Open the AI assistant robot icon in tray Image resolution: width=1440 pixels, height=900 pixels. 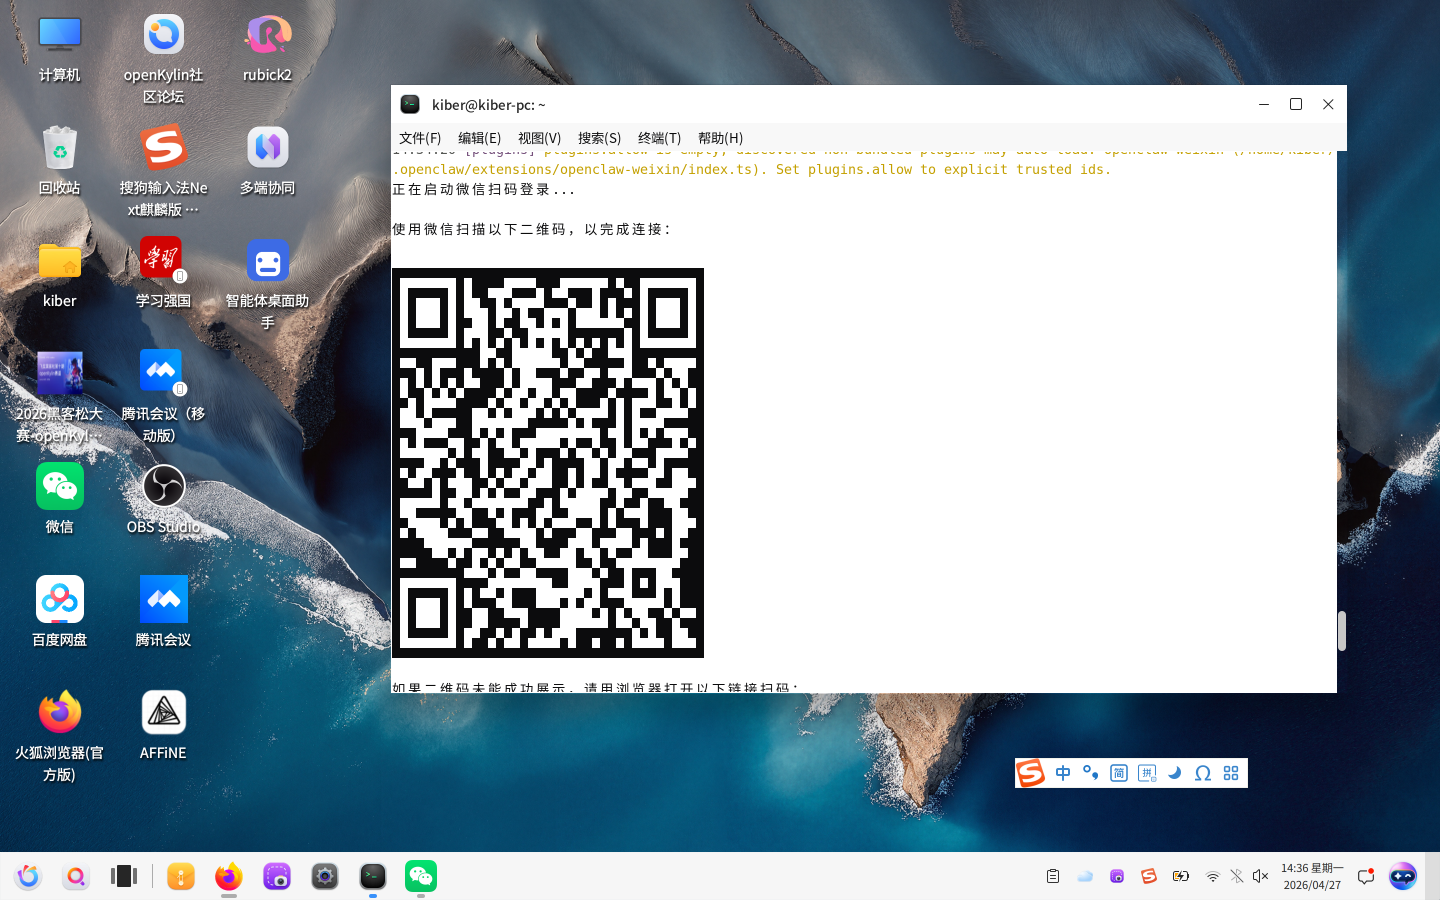point(1403,876)
